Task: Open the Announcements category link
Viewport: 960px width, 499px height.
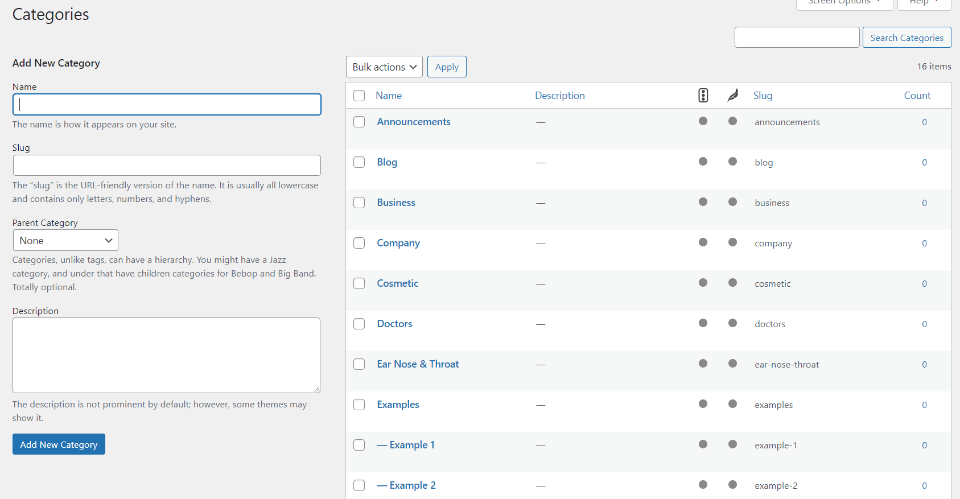Action: point(413,122)
